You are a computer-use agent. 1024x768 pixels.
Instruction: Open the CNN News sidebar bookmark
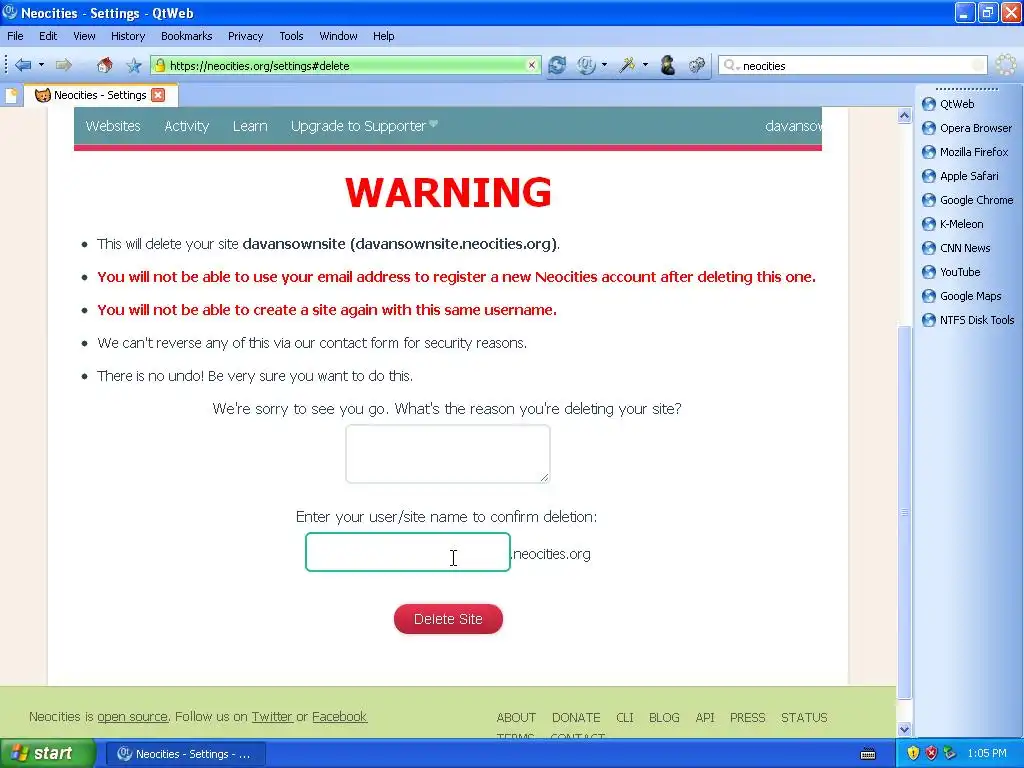[x=956, y=248]
